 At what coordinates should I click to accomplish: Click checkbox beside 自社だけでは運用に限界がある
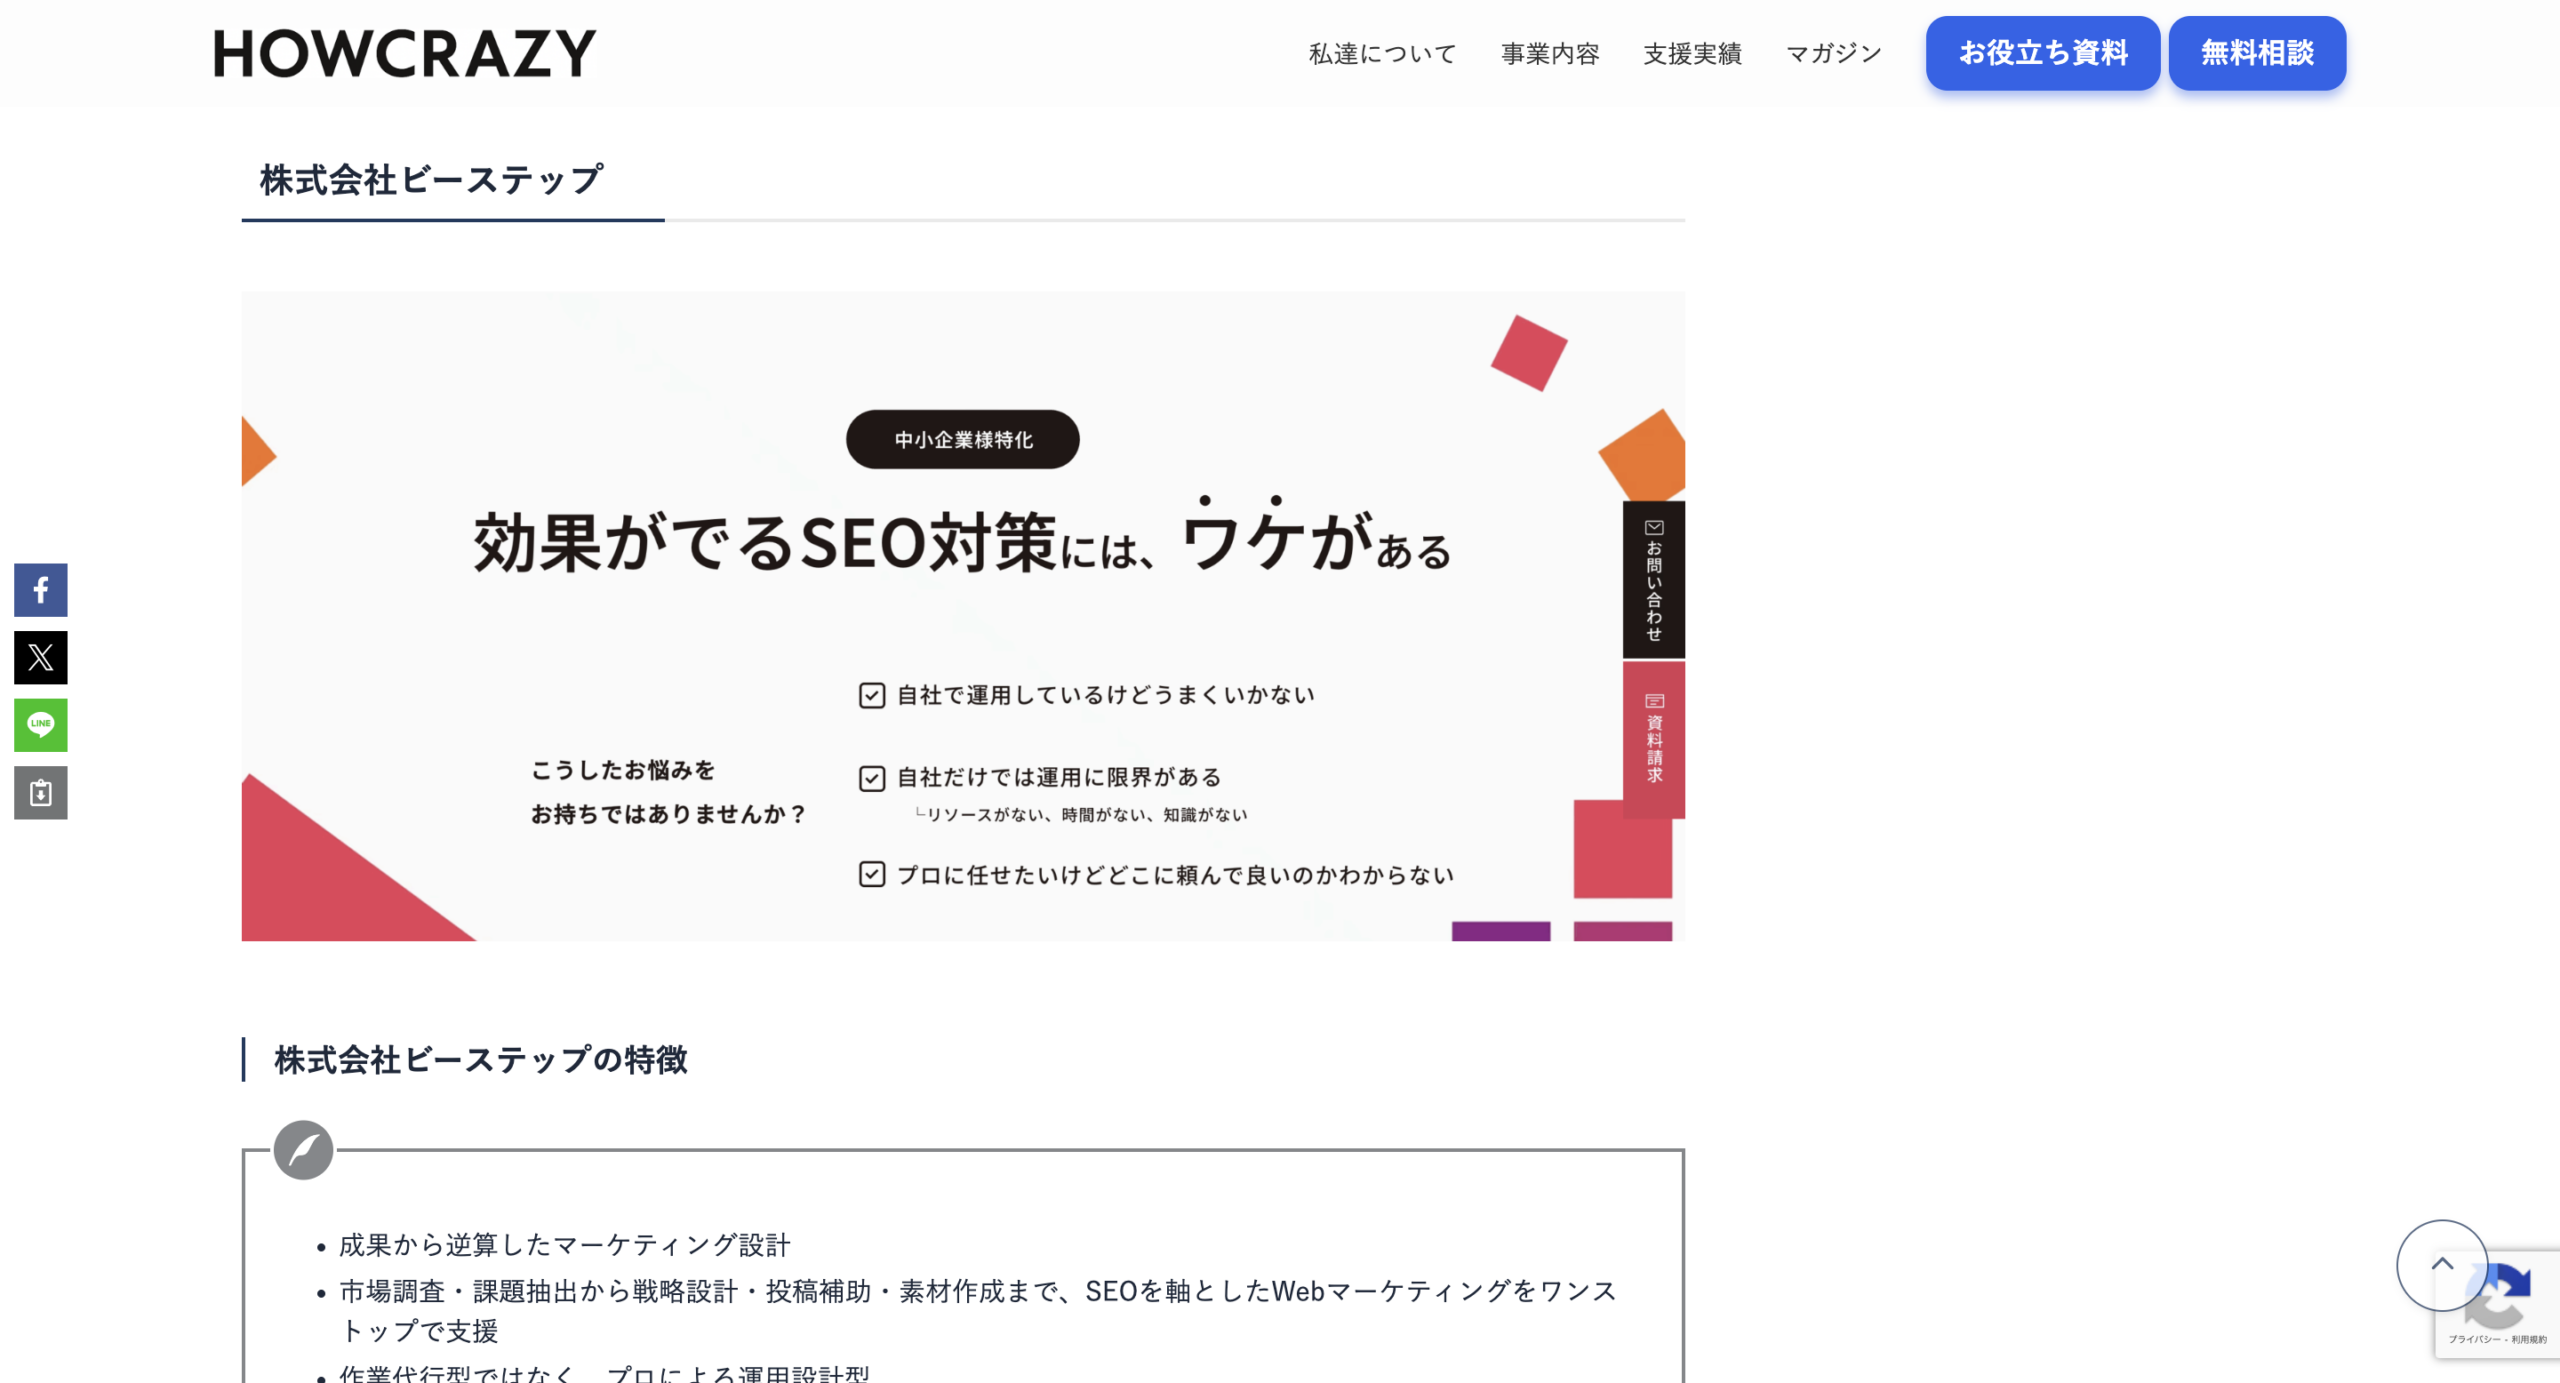tap(871, 778)
